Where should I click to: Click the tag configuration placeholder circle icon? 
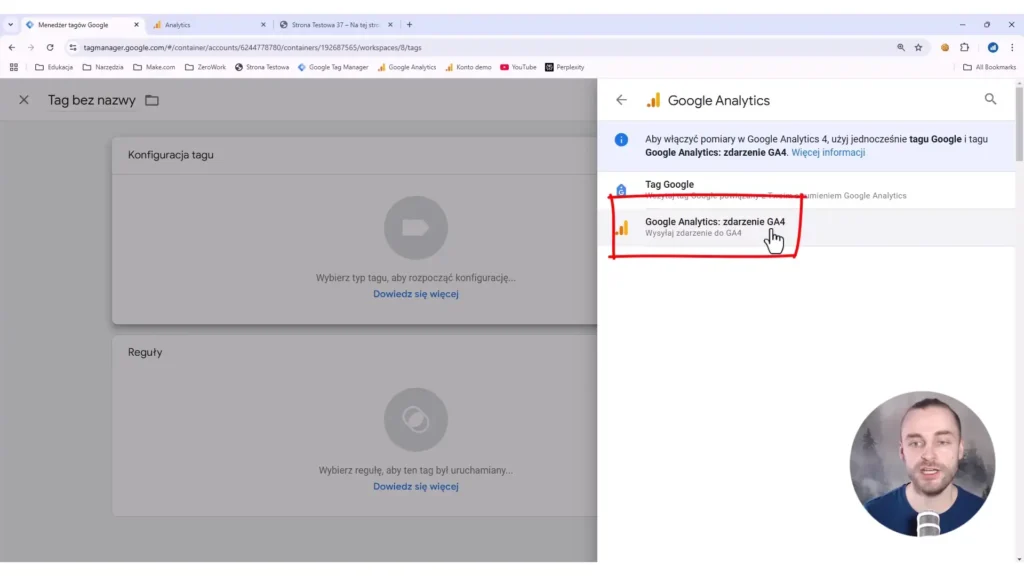point(415,228)
